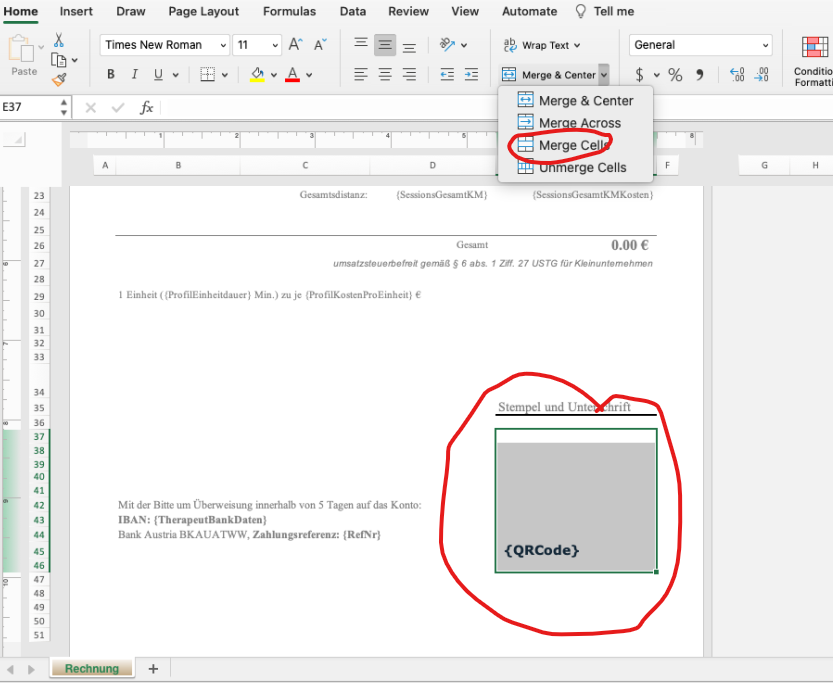Expand the fill color options arrow
833x683 pixels.
pos(274,75)
